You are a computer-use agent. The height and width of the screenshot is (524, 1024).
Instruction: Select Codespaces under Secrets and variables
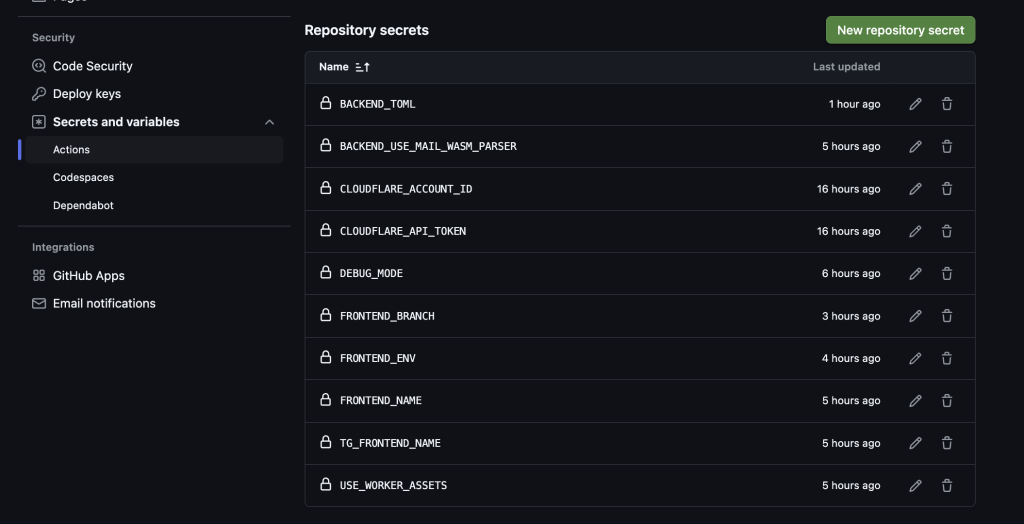[83, 177]
